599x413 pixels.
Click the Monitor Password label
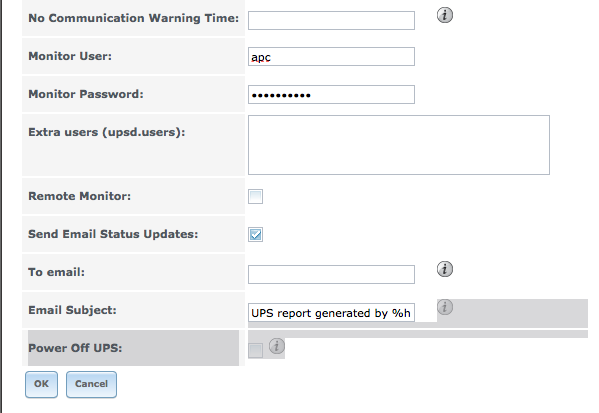coord(86,94)
